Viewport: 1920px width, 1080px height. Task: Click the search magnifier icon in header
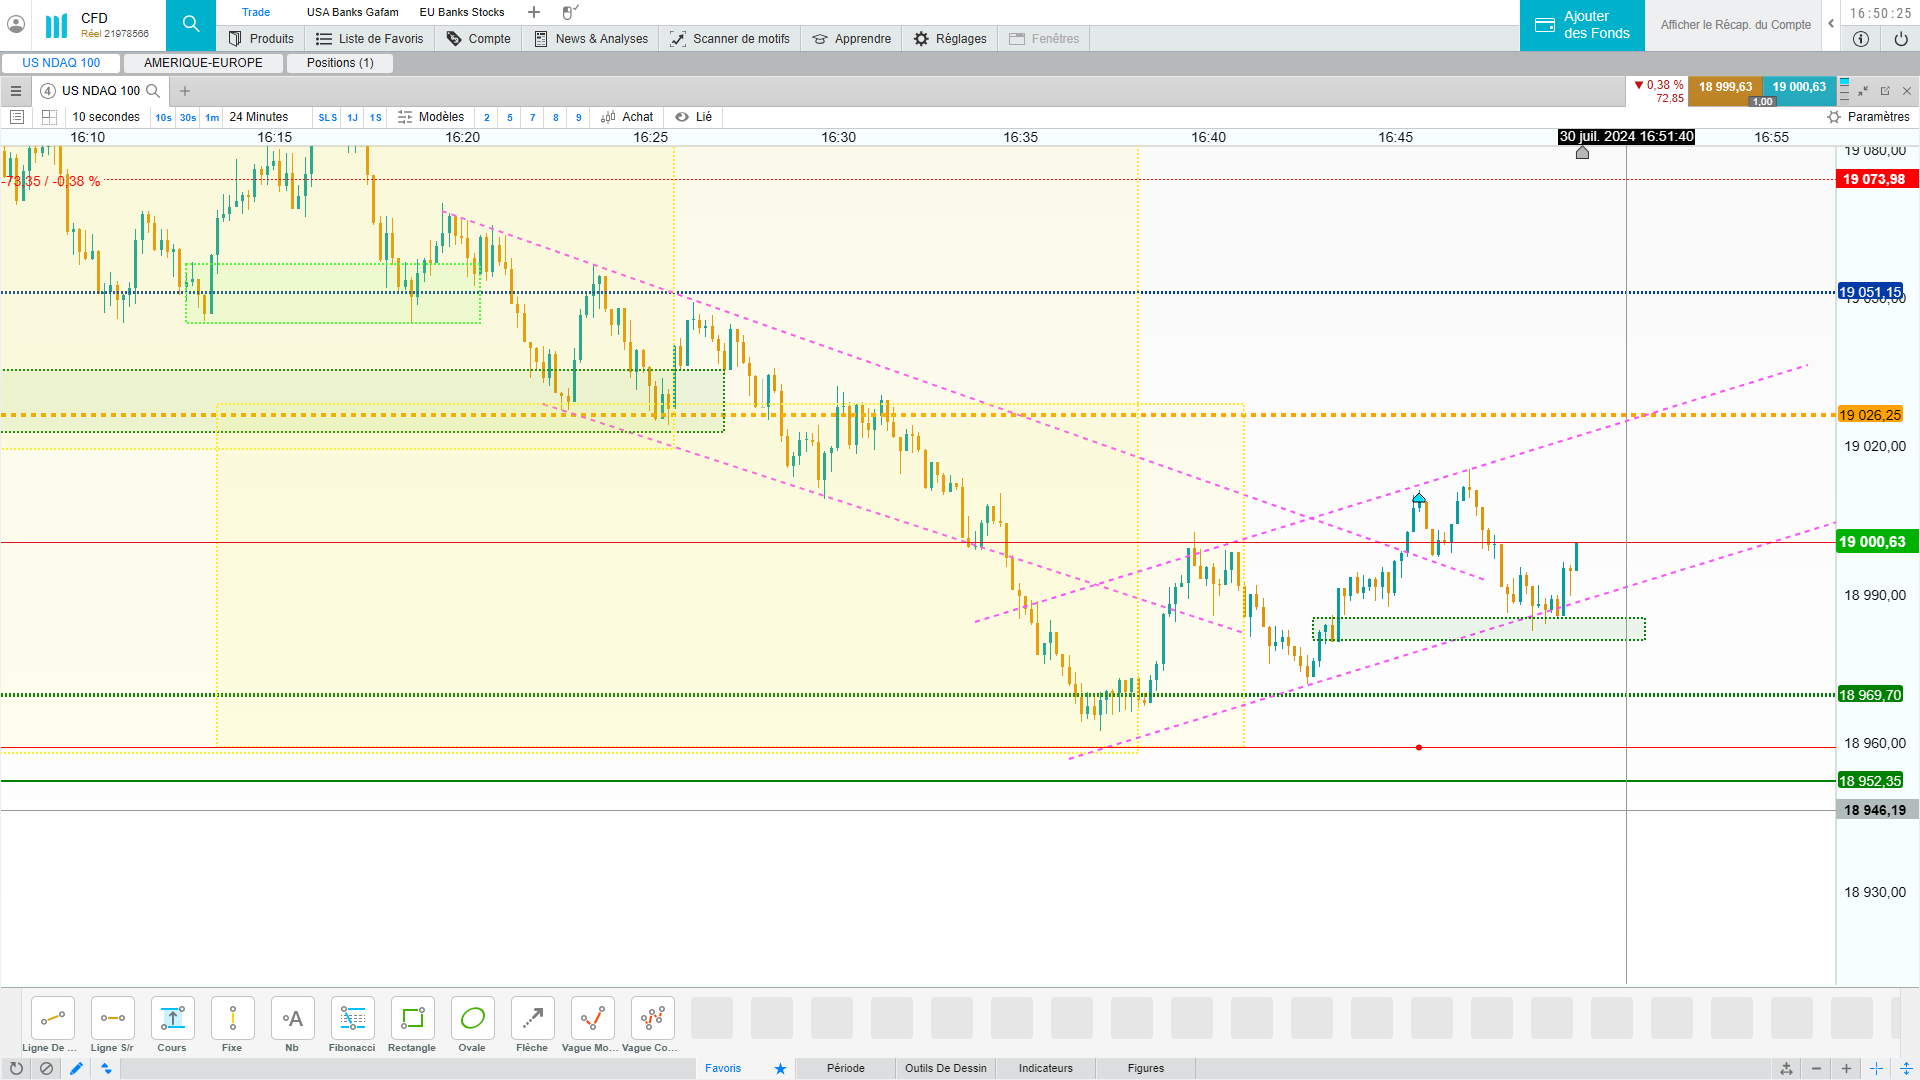191,24
